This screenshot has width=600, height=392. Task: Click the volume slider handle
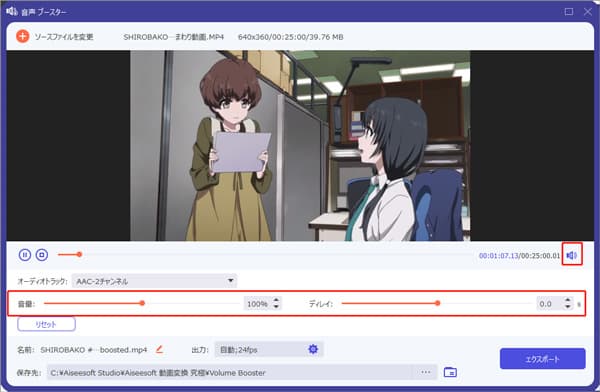point(142,303)
